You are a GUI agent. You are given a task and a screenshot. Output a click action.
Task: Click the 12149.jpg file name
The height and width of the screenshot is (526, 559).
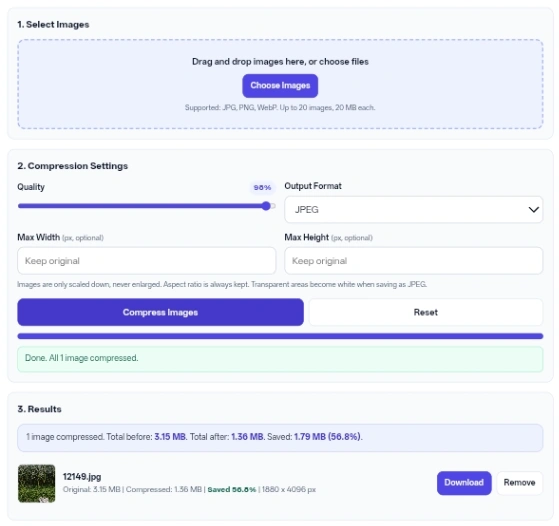82,476
